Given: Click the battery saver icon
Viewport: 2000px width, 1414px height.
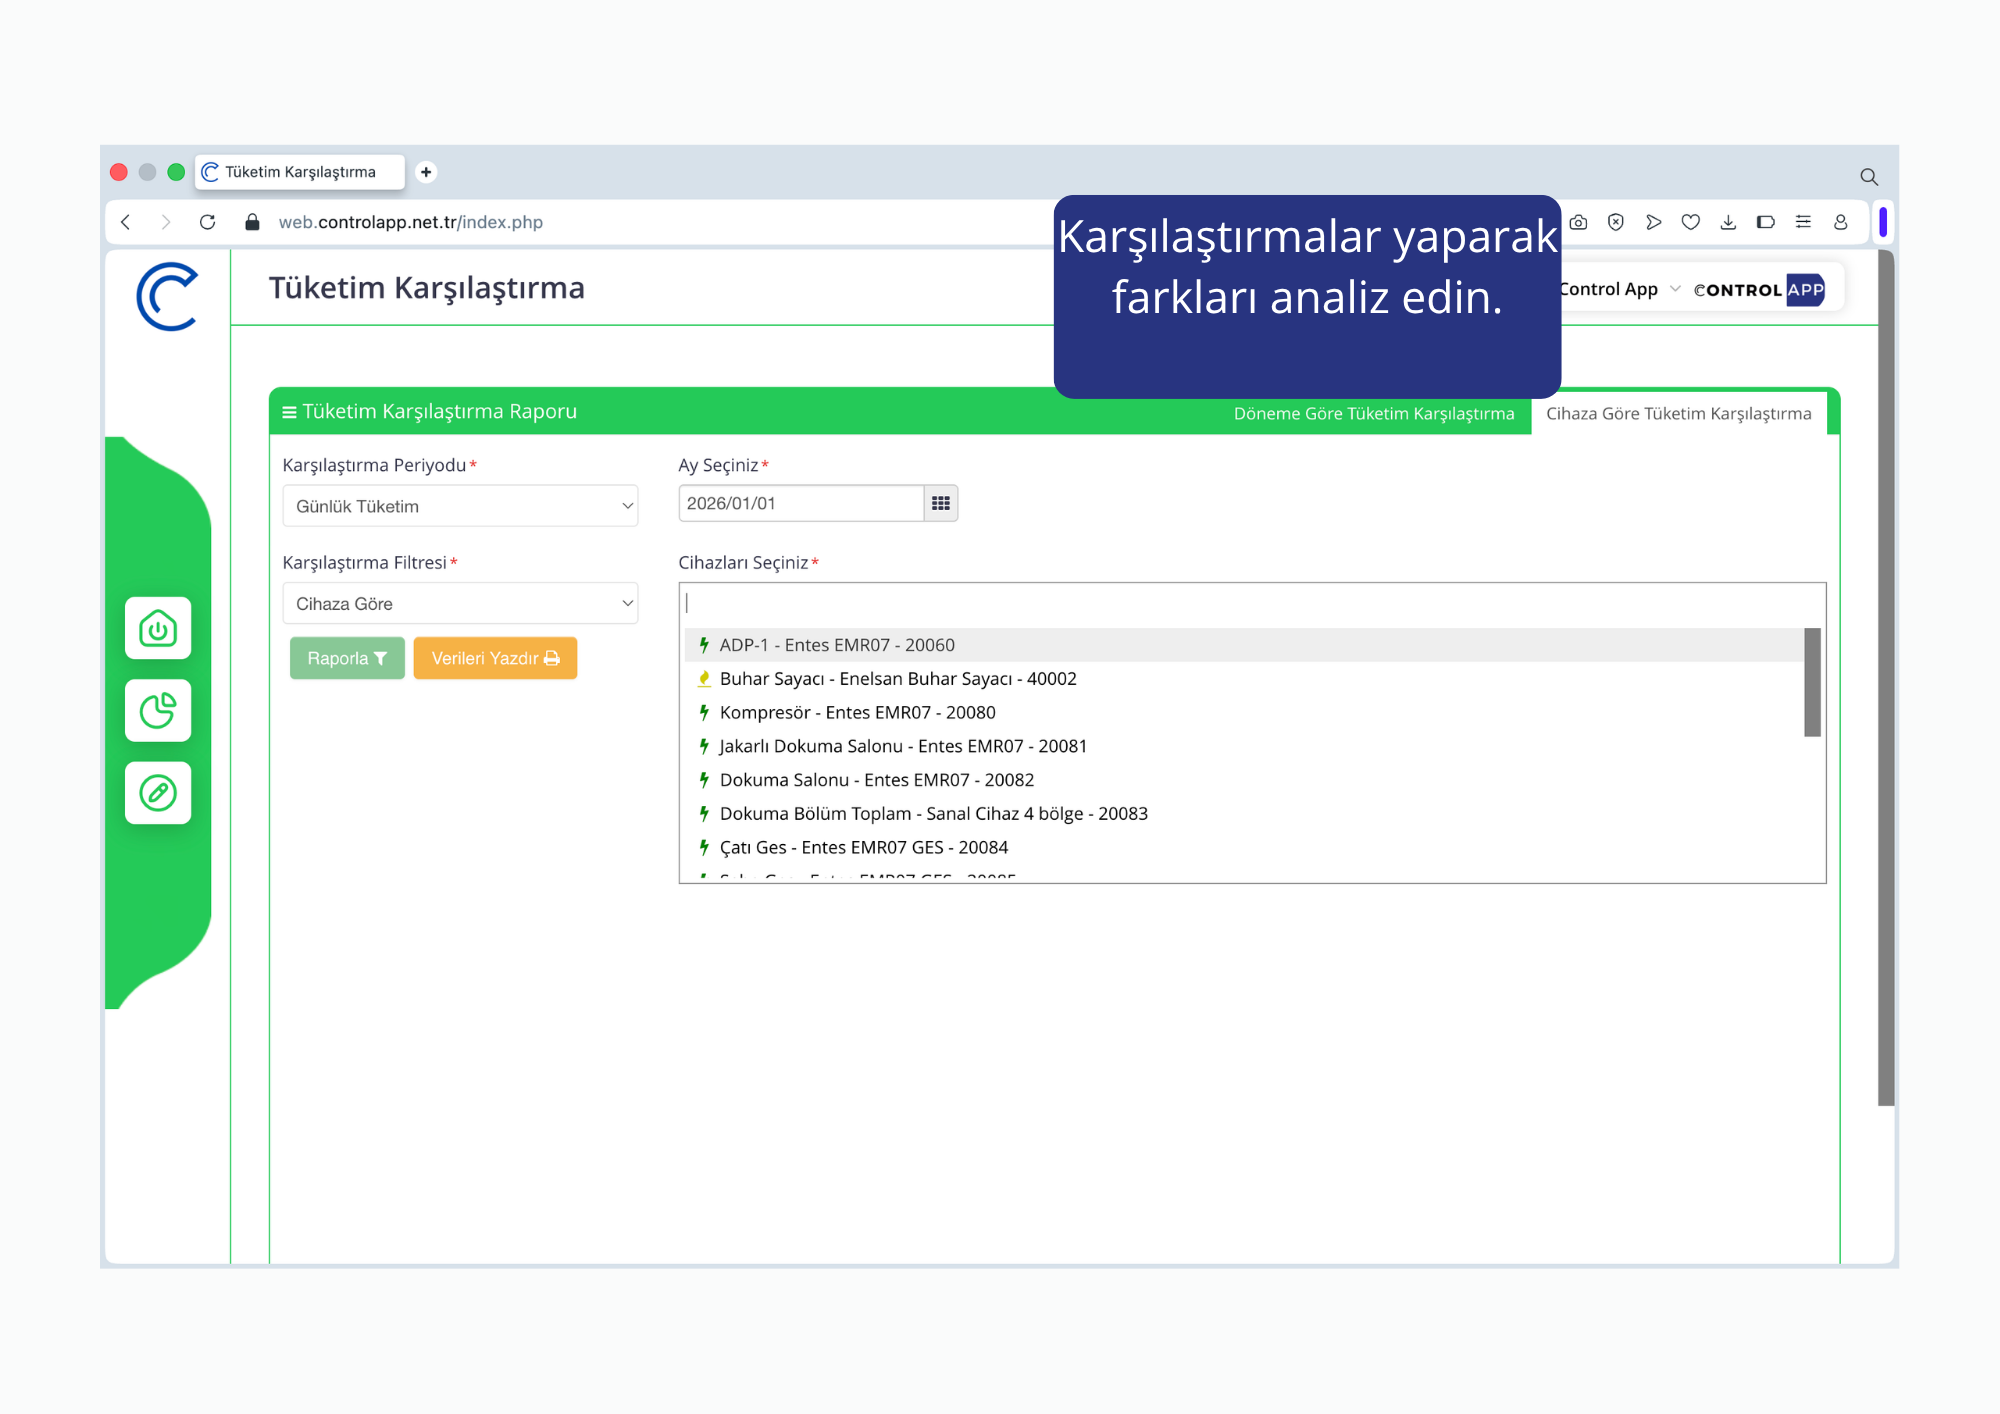Looking at the screenshot, I should tap(1766, 222).
